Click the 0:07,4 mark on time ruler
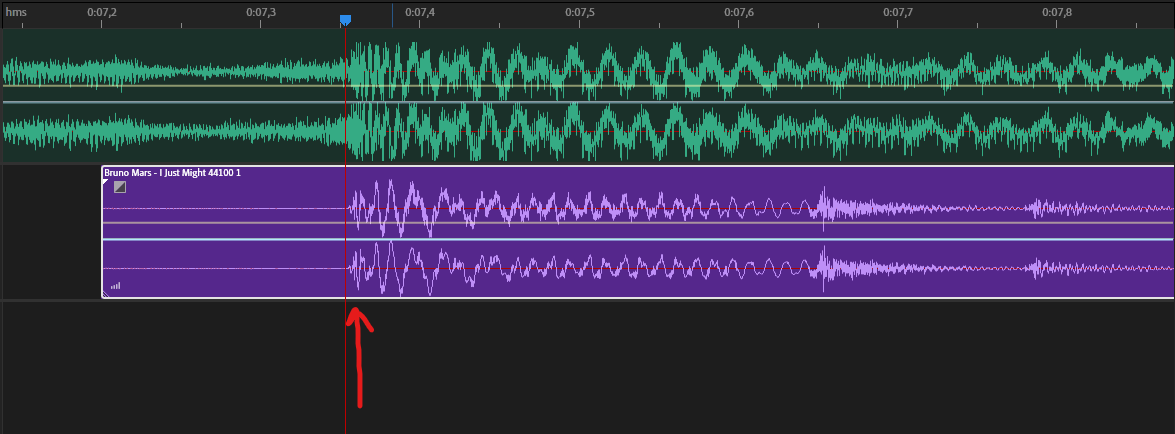The width and height of the screenshot is (1175, 434). (x=420, y=12)
